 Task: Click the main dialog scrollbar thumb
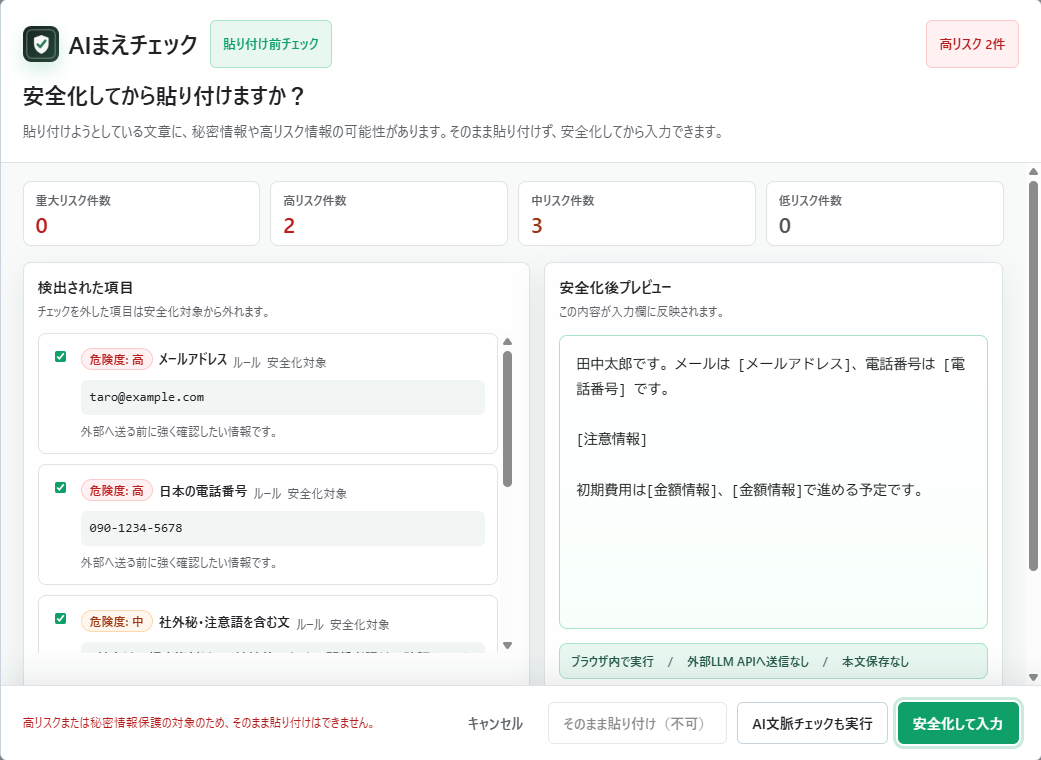[1033, 376]
